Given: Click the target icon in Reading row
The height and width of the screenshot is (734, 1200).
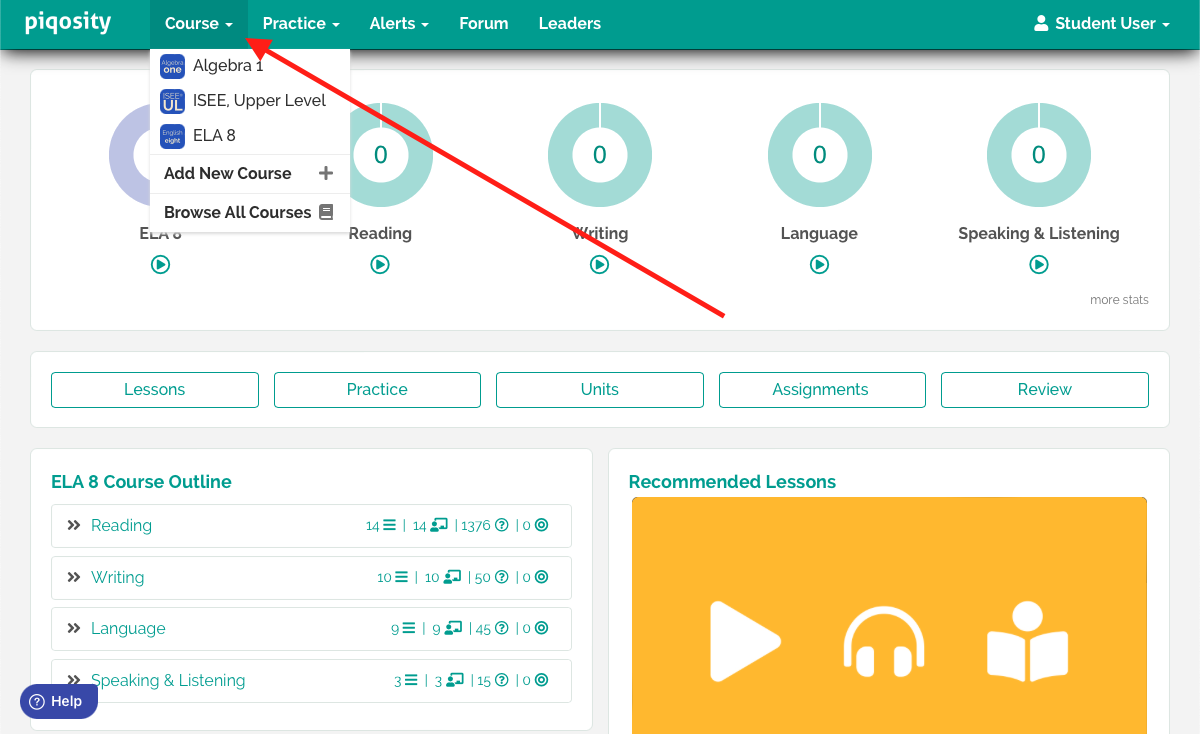Looking at the screenshot, I should 541,525.
